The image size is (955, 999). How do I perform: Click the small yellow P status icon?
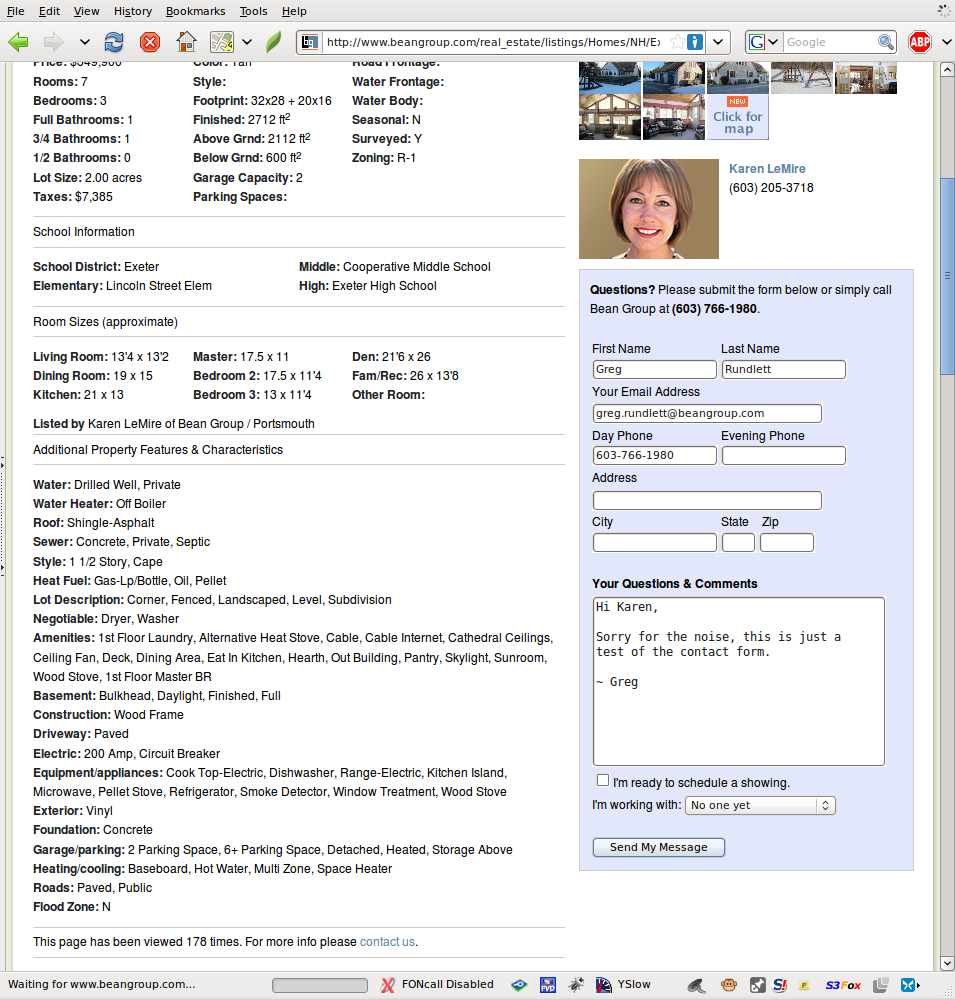click(804, 986)
